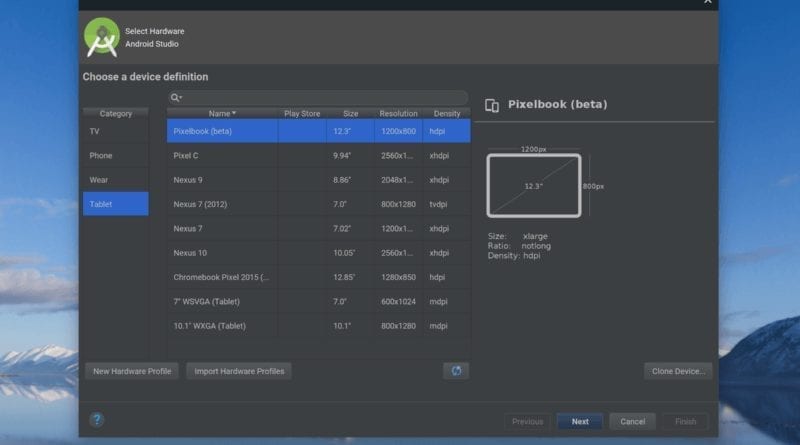Sort by Resolution column header
This screenshot has height=445, width=800.
coord(398,113)
